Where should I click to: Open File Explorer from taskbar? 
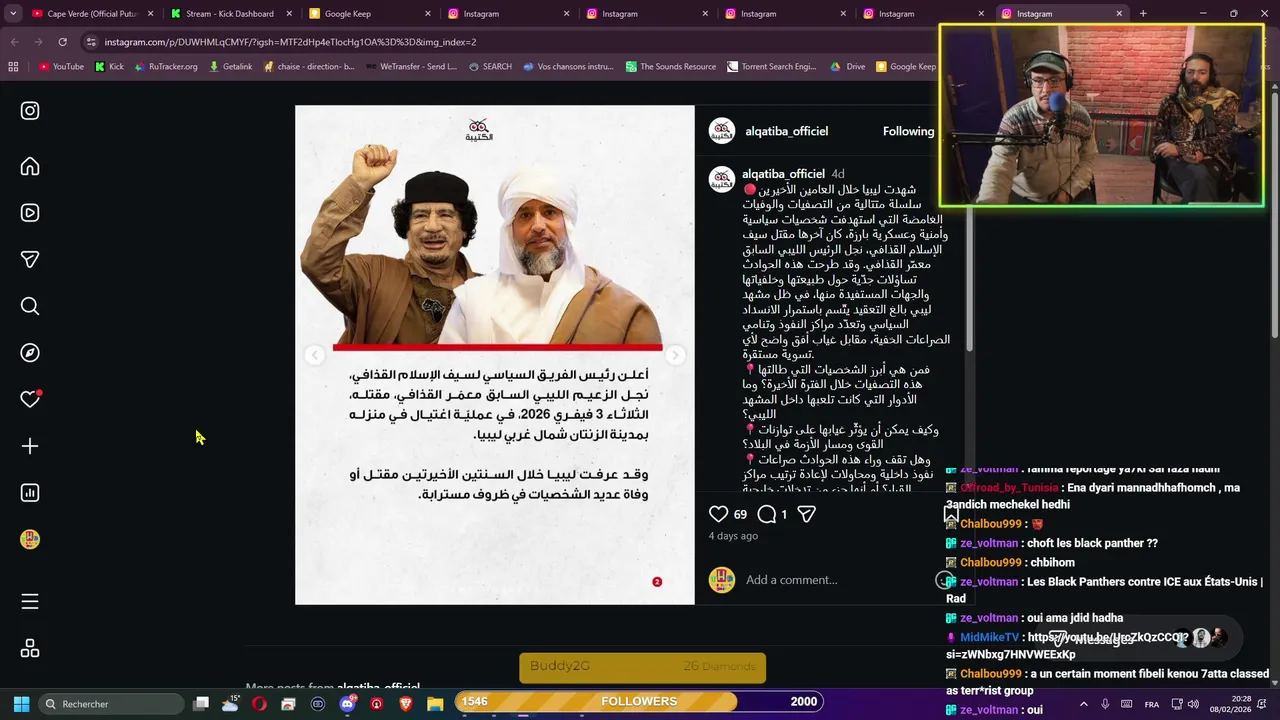(435, 704)
